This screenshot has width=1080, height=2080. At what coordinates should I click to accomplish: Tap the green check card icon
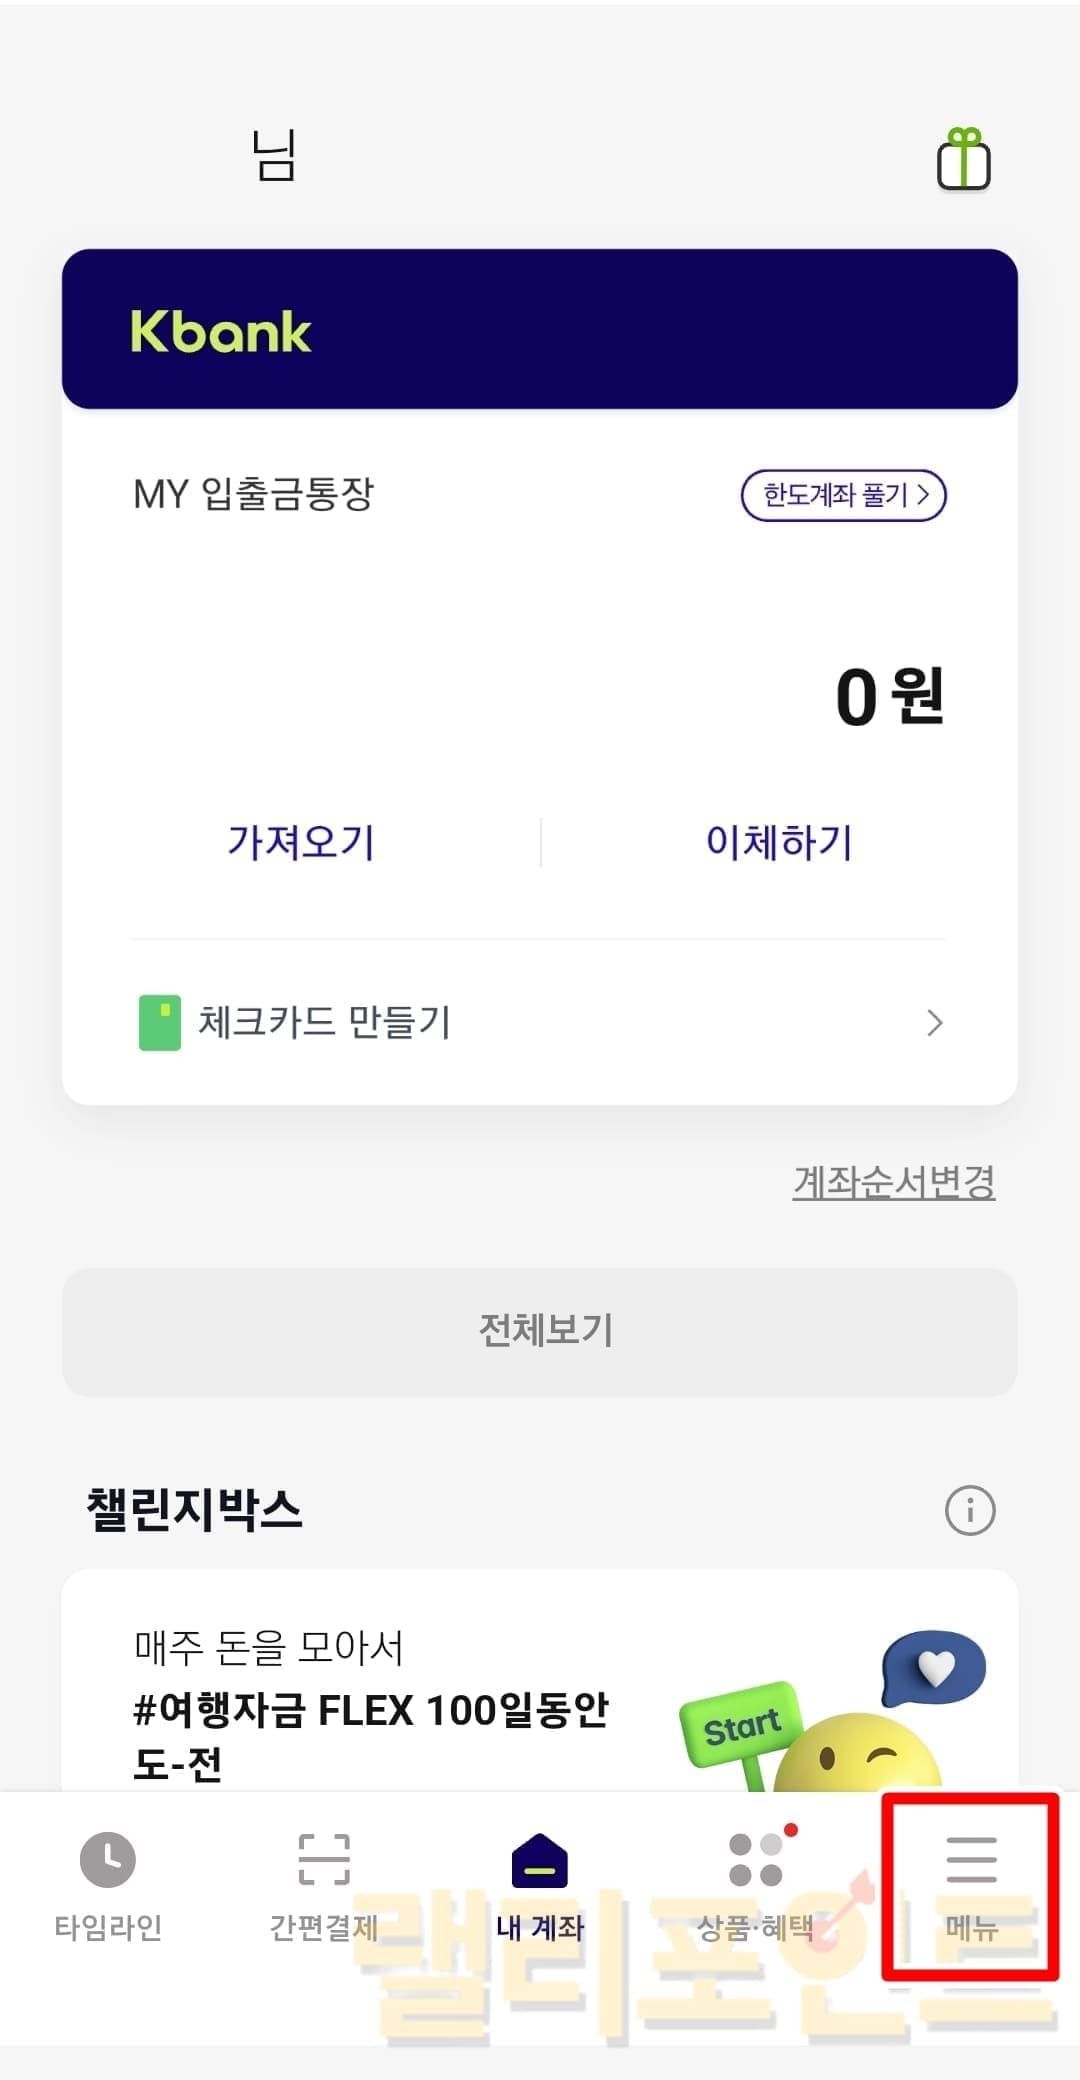click(x=160, y=1022)
